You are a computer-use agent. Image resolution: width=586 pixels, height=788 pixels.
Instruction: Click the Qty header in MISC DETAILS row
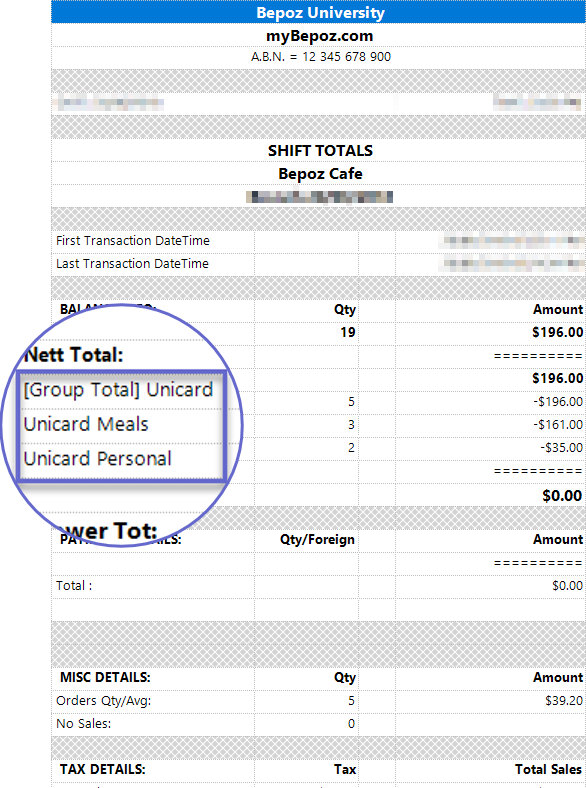[x=345, y=678]
